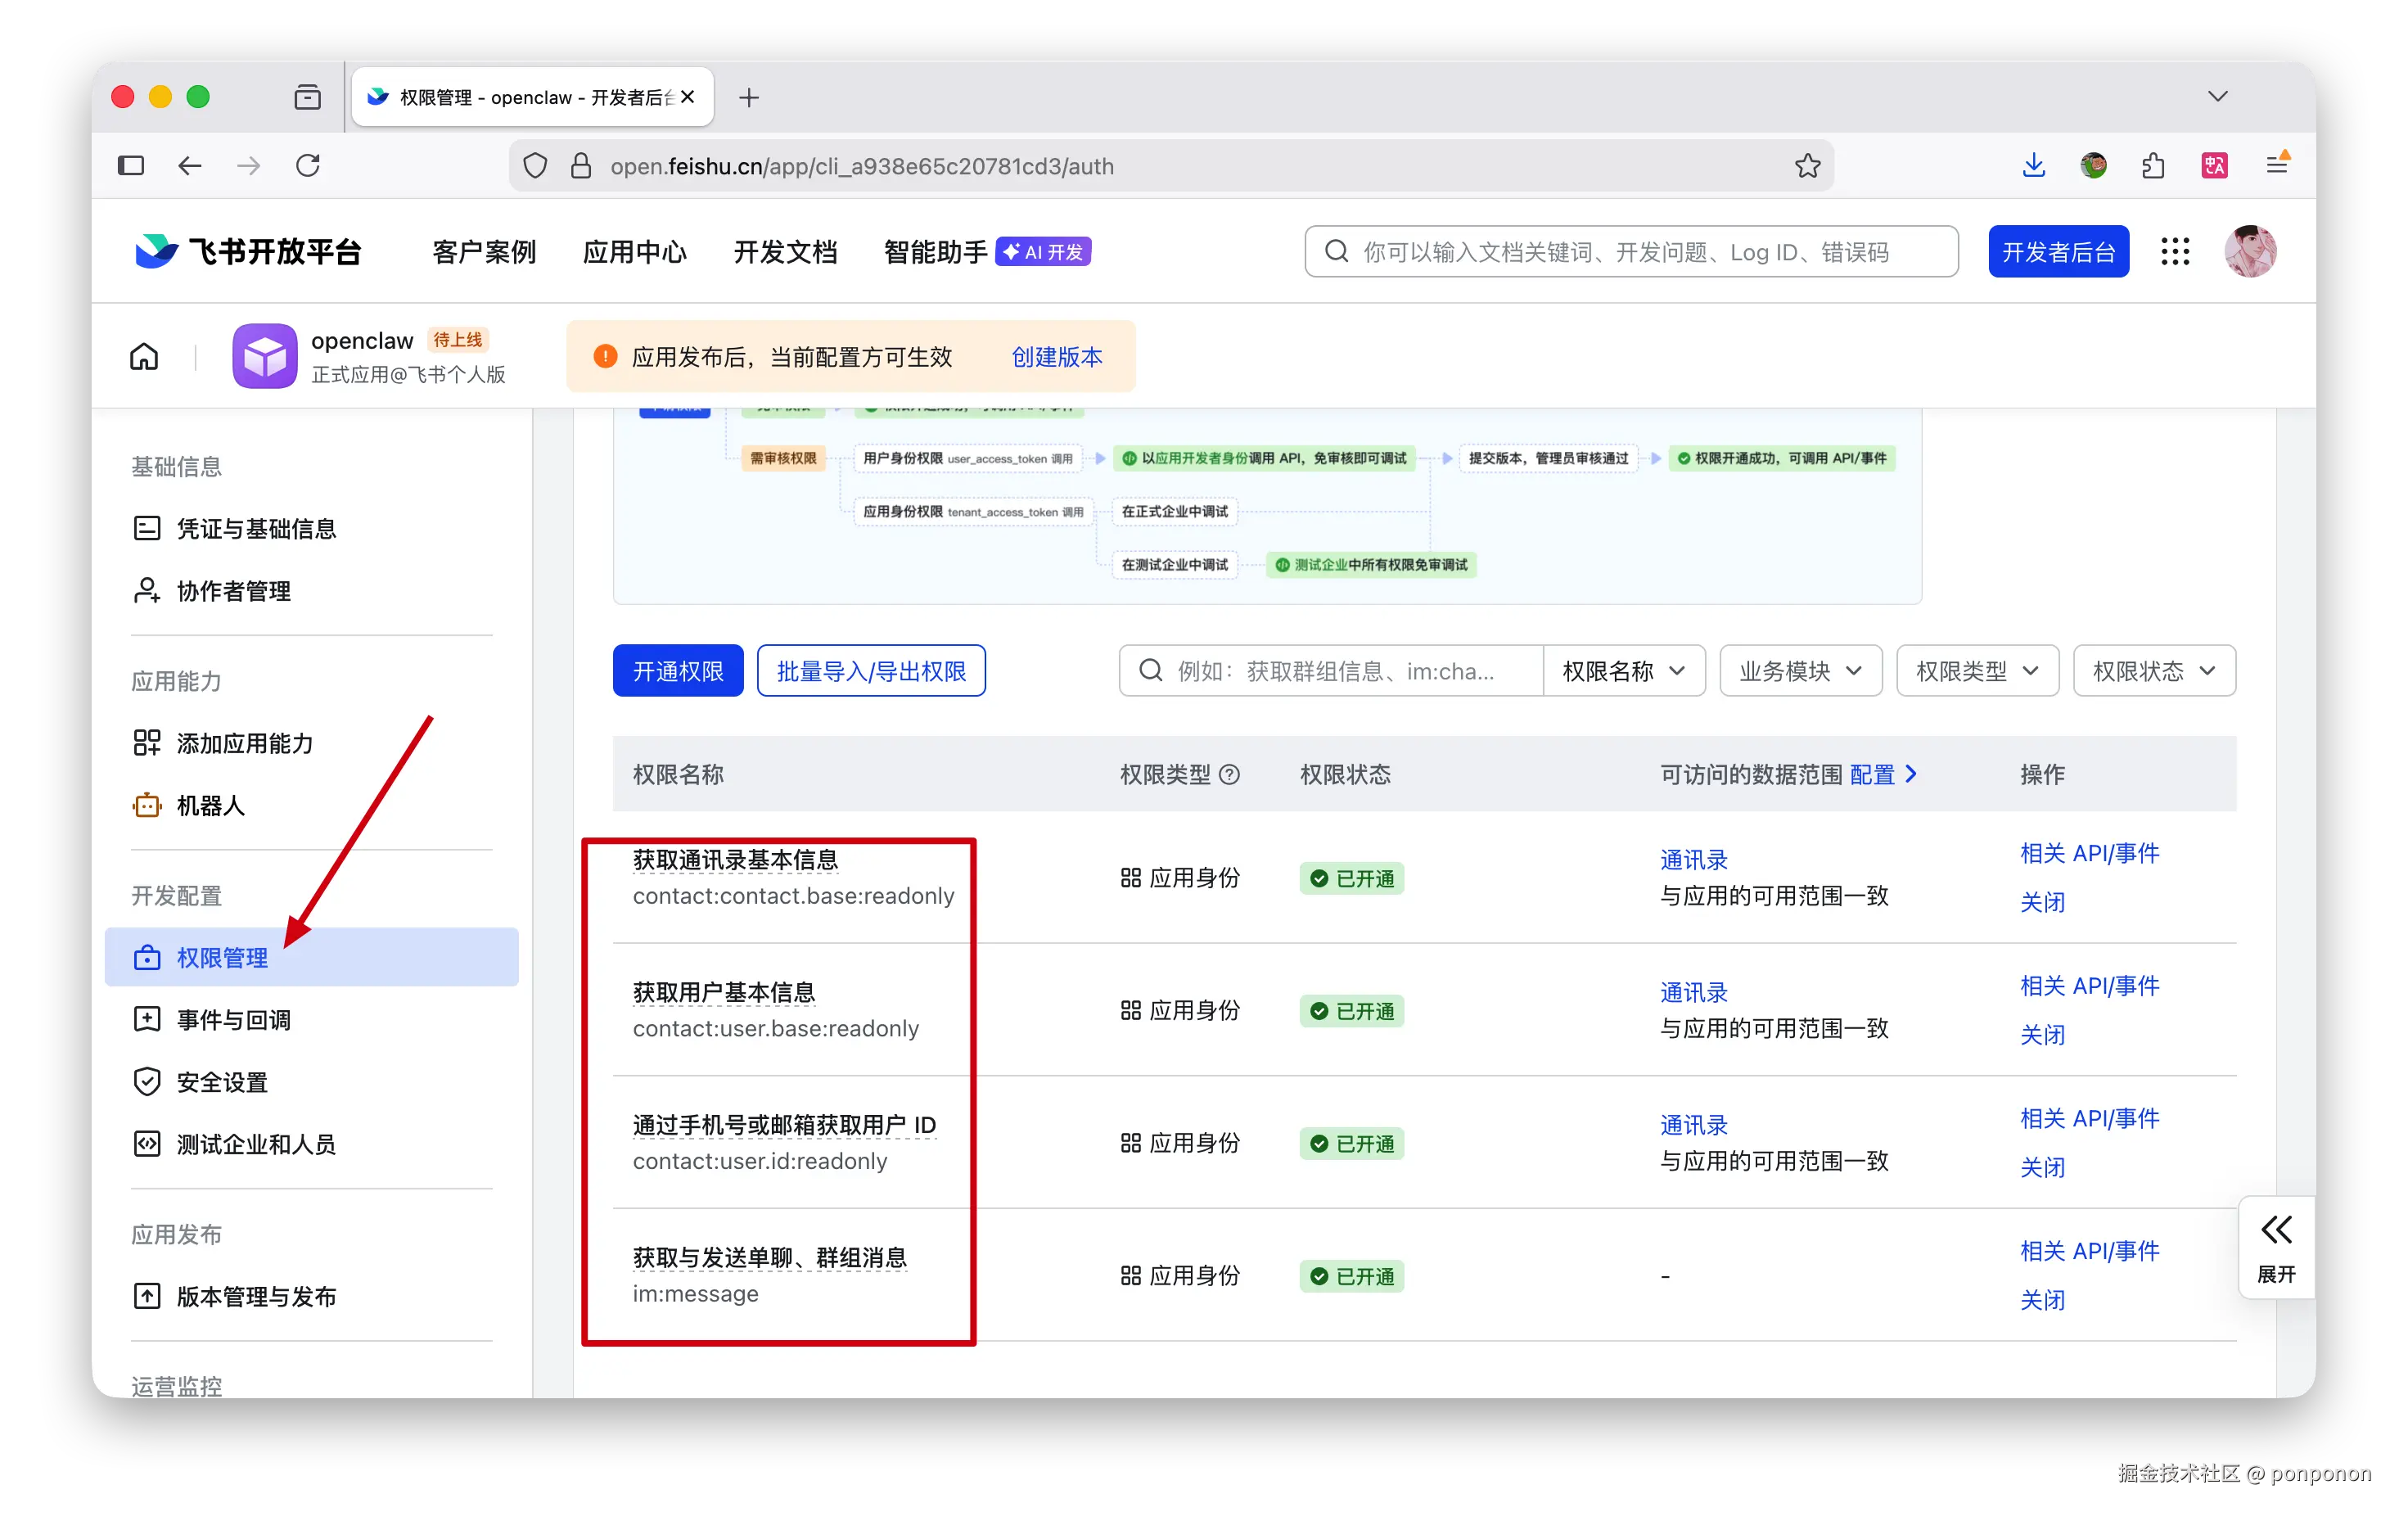Viewport: 2408px width, 1521px height.
Task: Expand the 展开 side panel
Action: click(2276, 1247)
